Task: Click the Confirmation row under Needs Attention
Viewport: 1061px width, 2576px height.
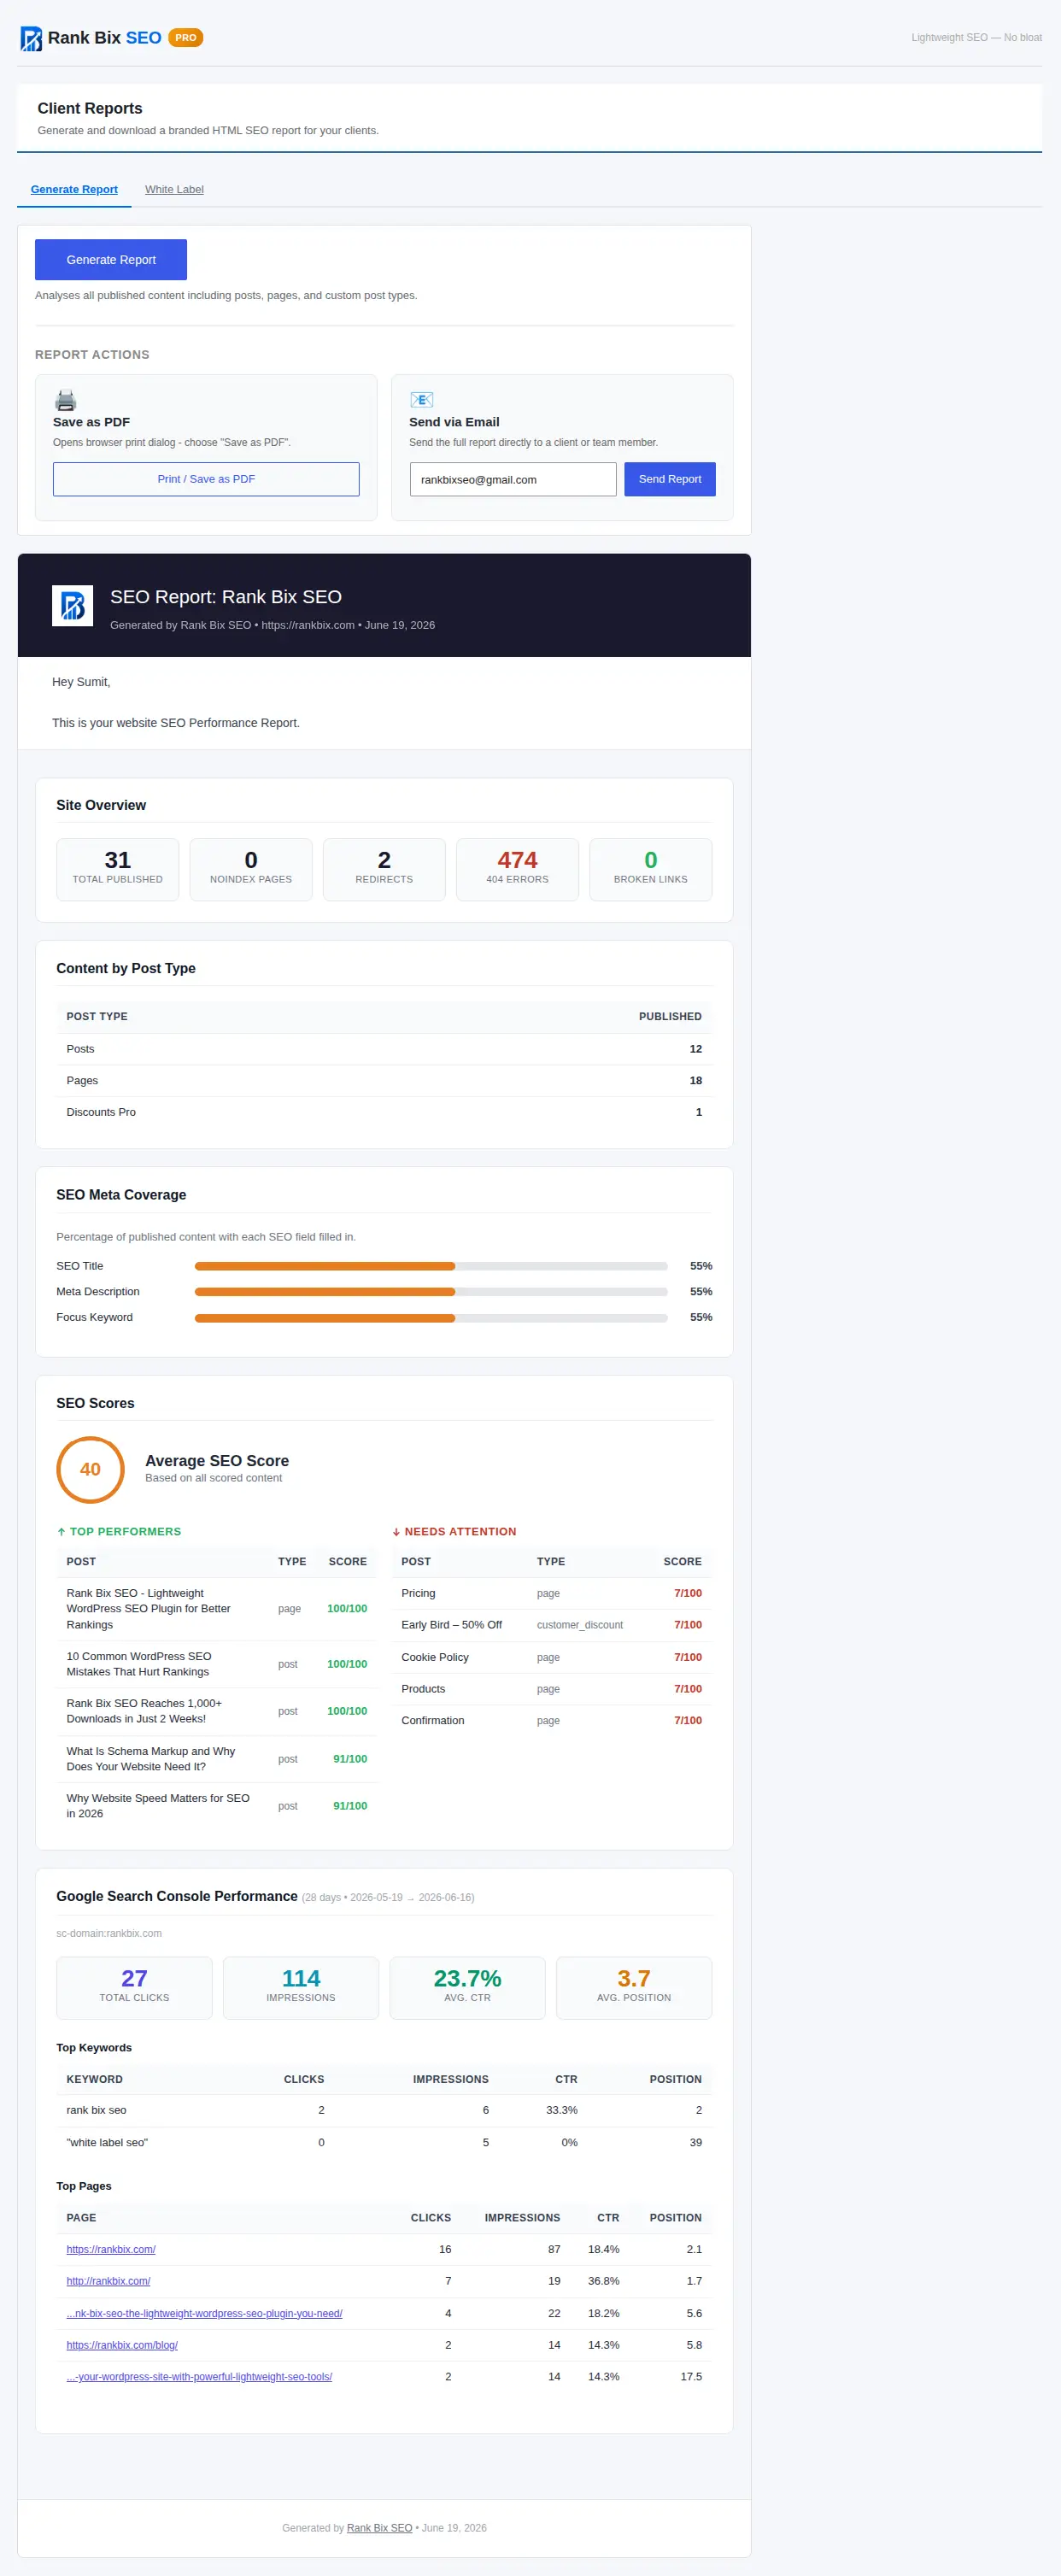Action: coord(552,1721)
